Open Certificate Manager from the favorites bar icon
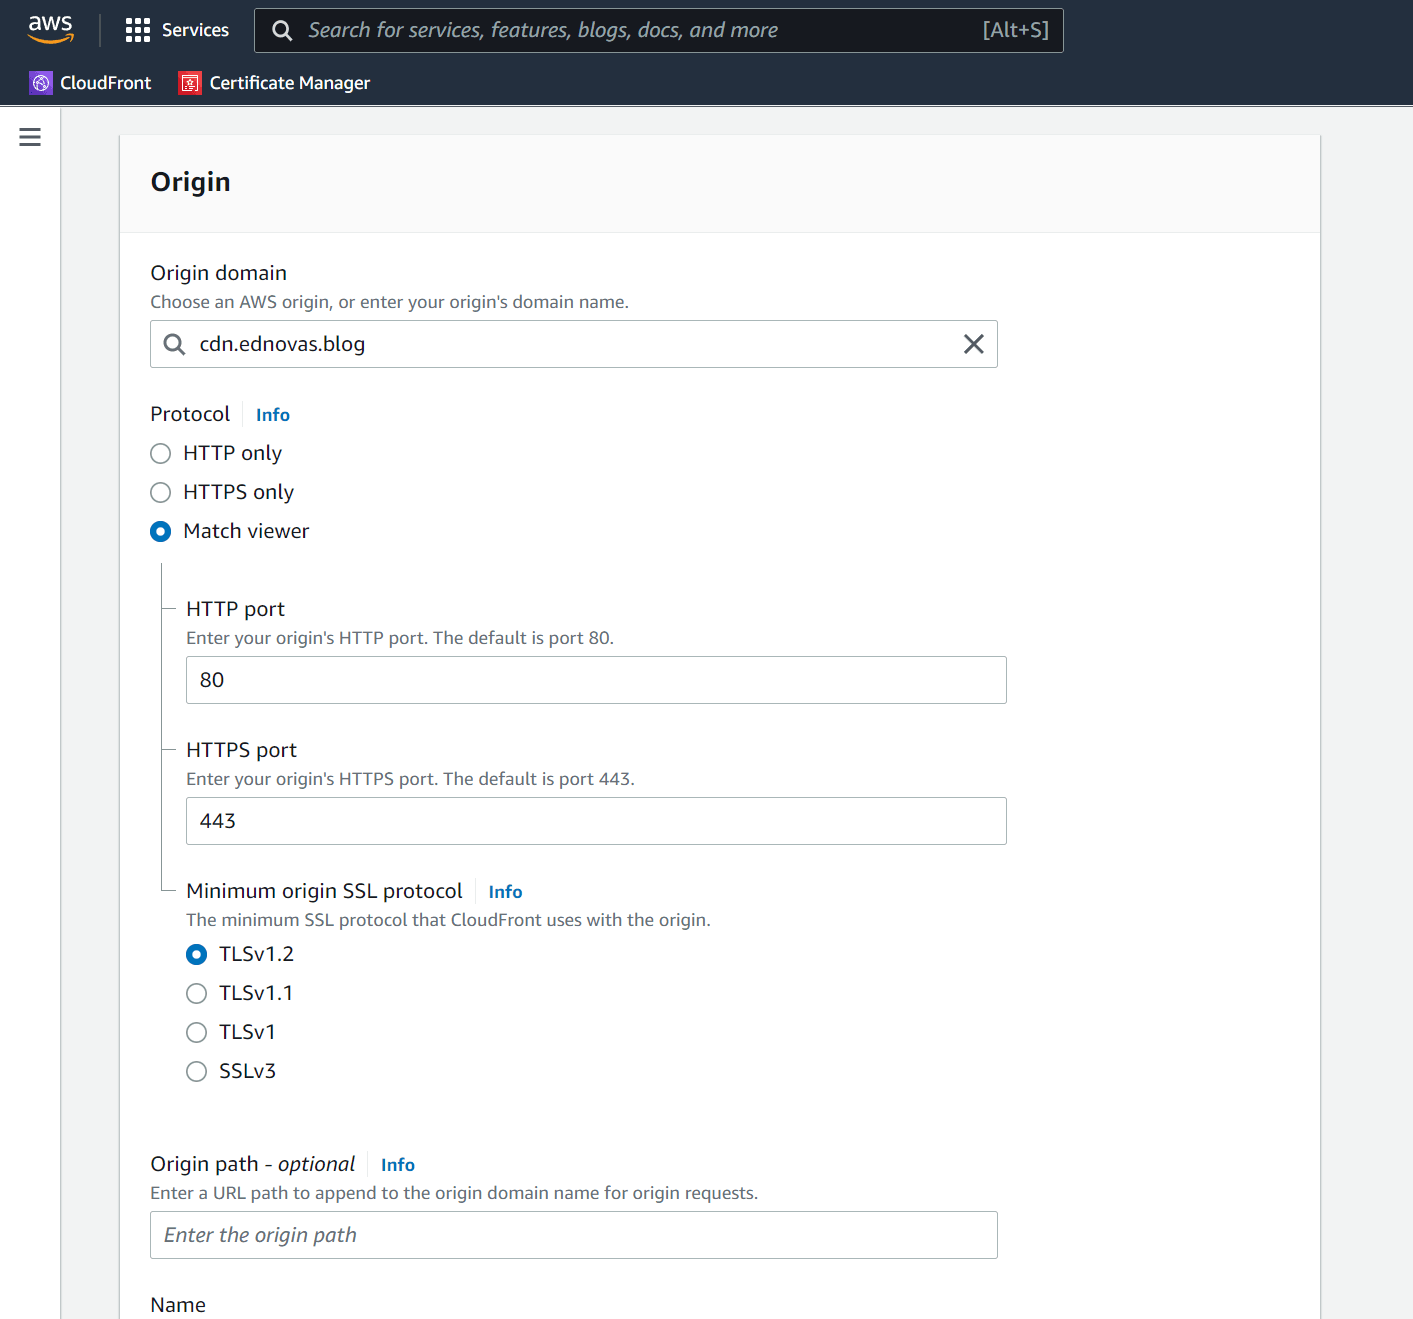The width and height of the screenshot is (1413, 1319). coord(189,82)
